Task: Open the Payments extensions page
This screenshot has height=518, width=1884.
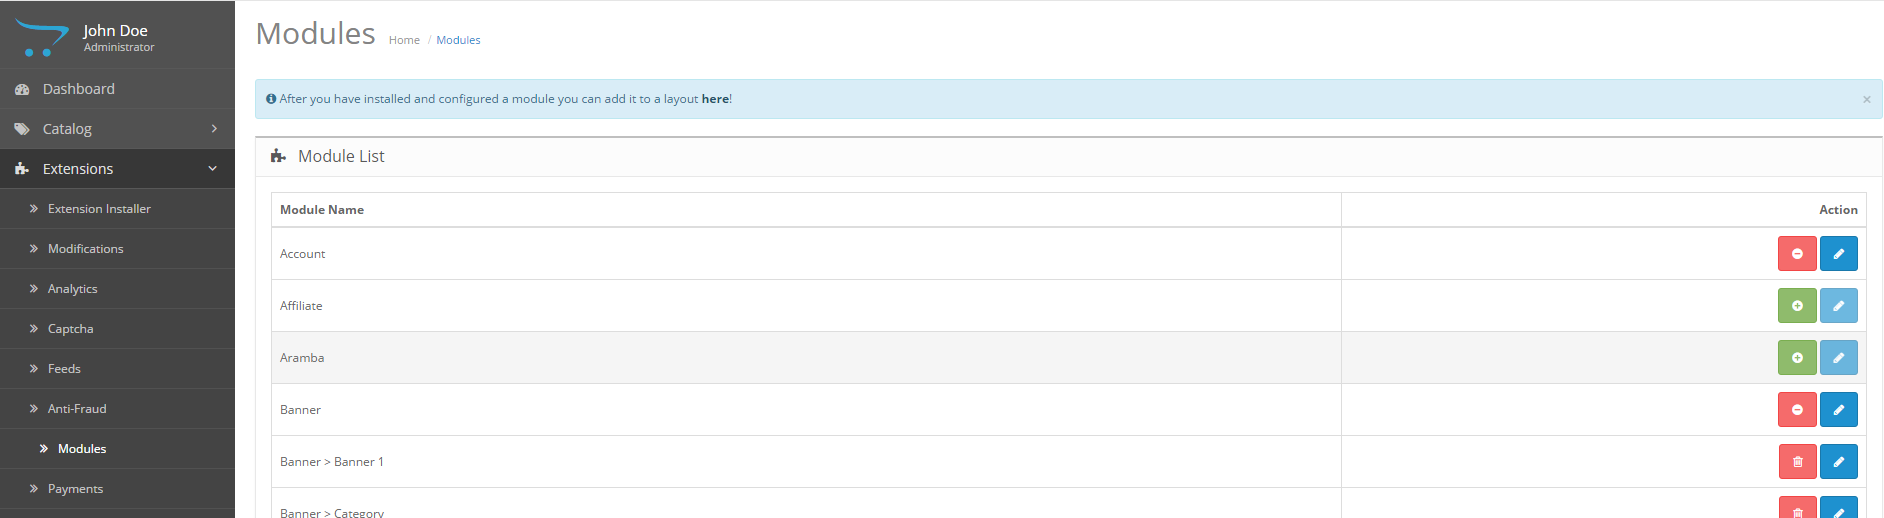Action: [x=117, y=489]
